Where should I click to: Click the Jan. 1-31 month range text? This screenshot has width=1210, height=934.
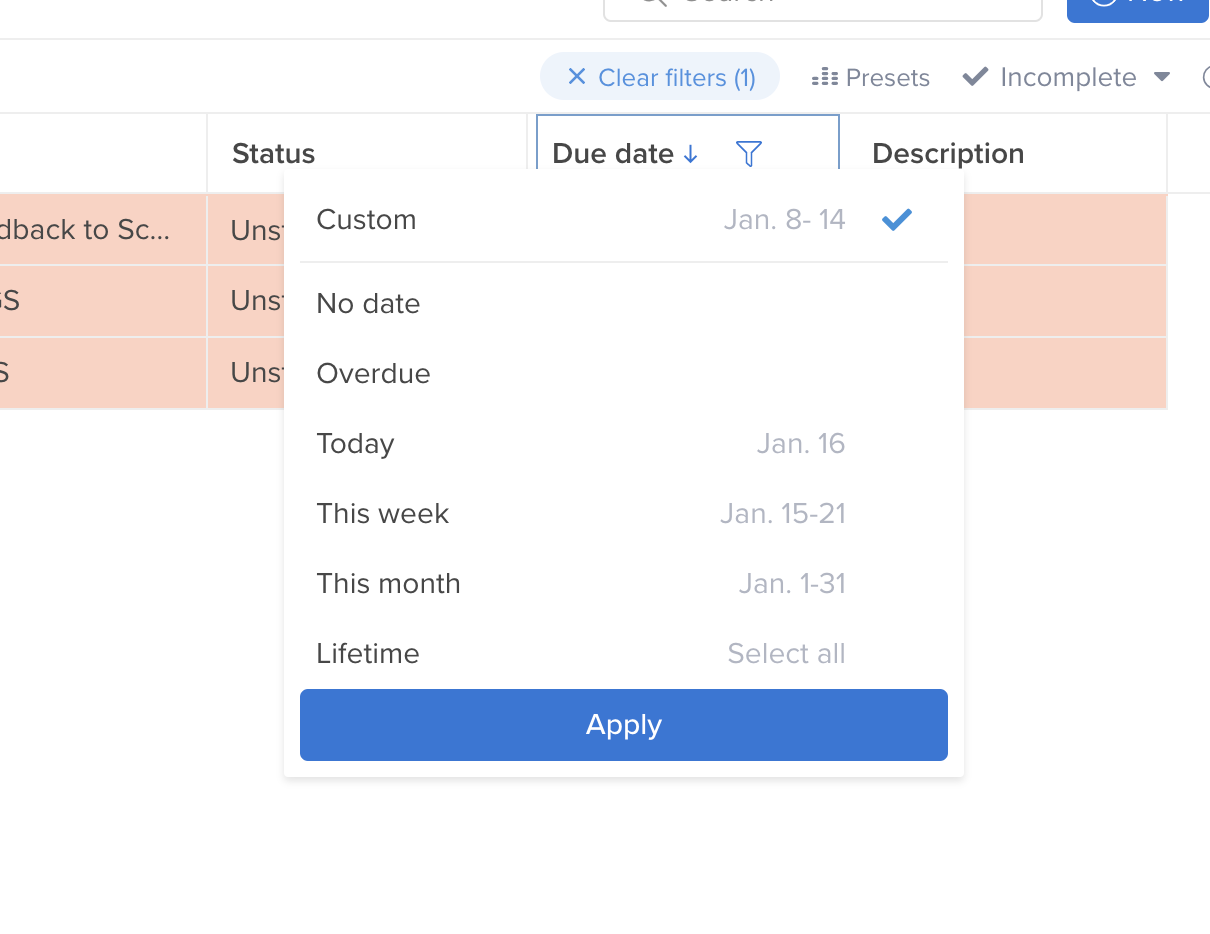[x=792, y=584]
